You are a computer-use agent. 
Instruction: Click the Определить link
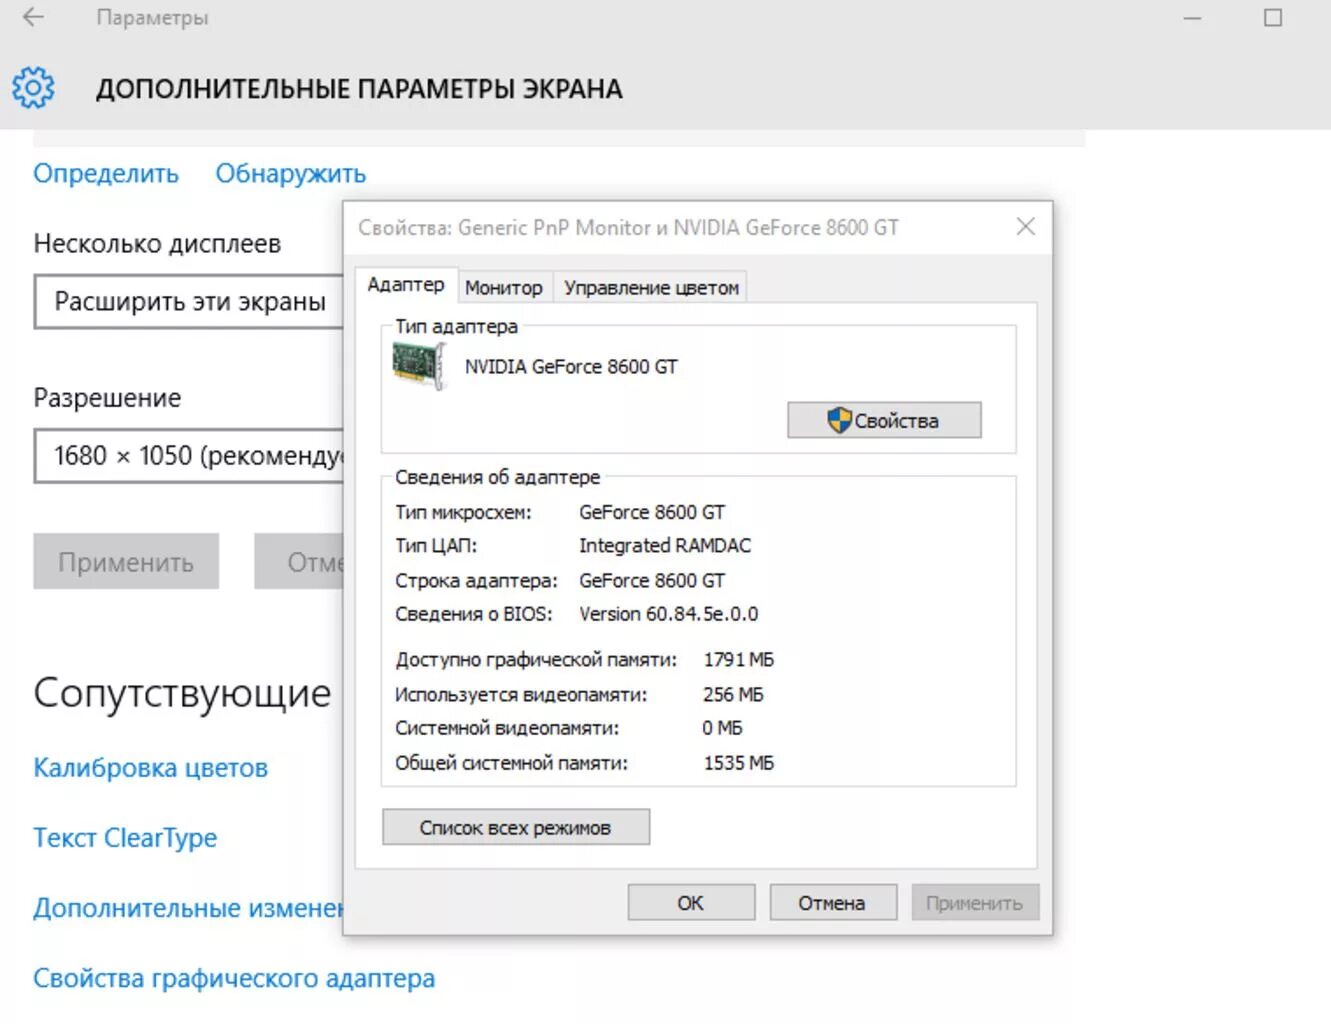106,173
